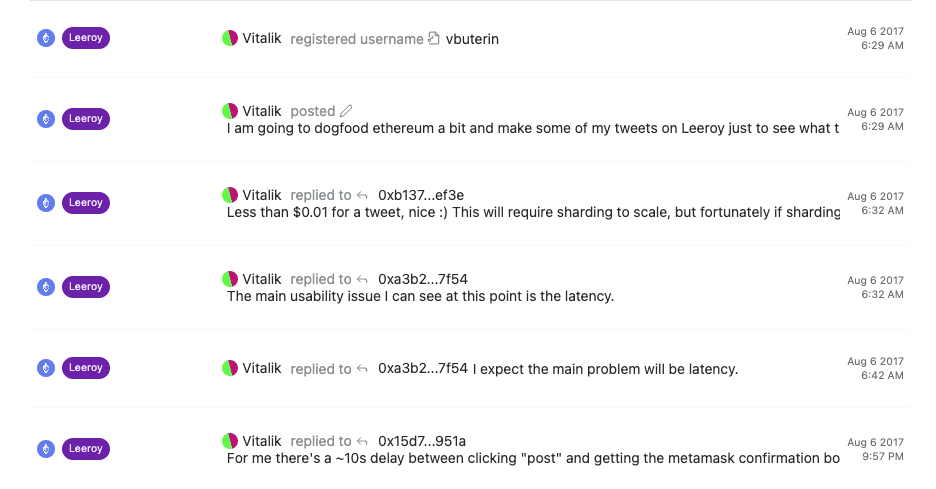Screen dimensions: 936x489
Task: Click the Leeroy badge beside the dogfood ethereum post
Action: pos(86,119)
